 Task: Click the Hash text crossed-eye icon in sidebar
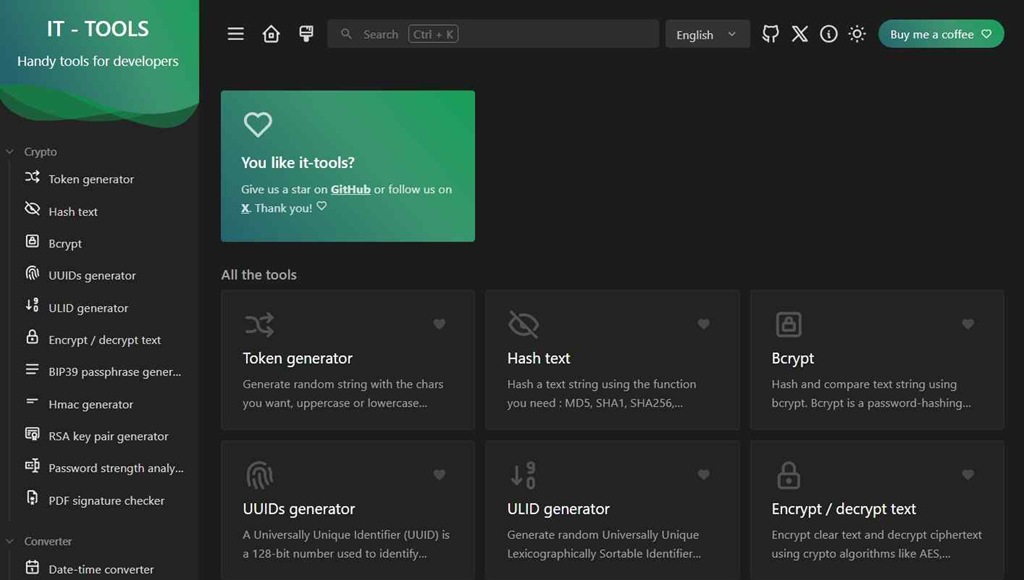pos(32,209)
